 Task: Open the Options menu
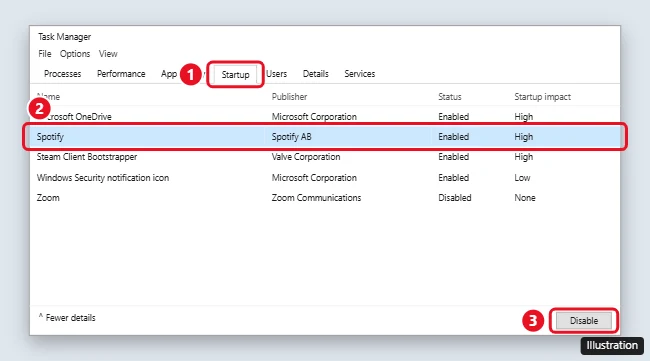click(75, 54)
